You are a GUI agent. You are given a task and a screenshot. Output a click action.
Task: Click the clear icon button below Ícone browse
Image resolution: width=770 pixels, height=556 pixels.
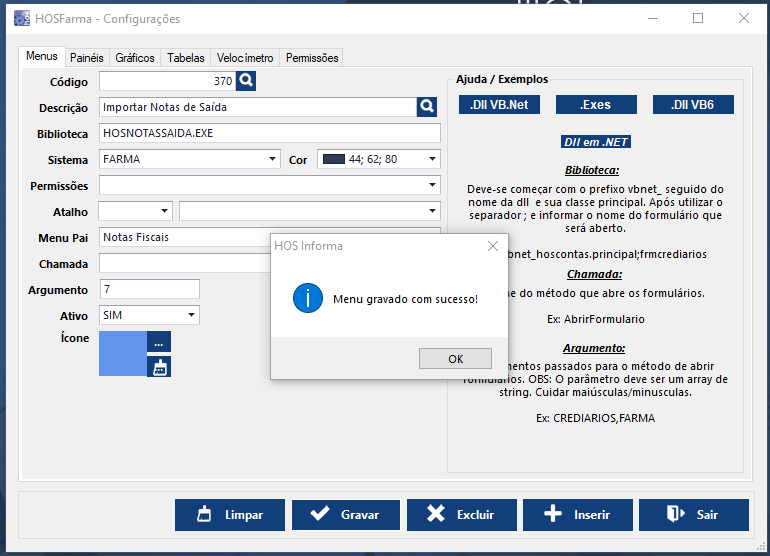pos(159,366)
